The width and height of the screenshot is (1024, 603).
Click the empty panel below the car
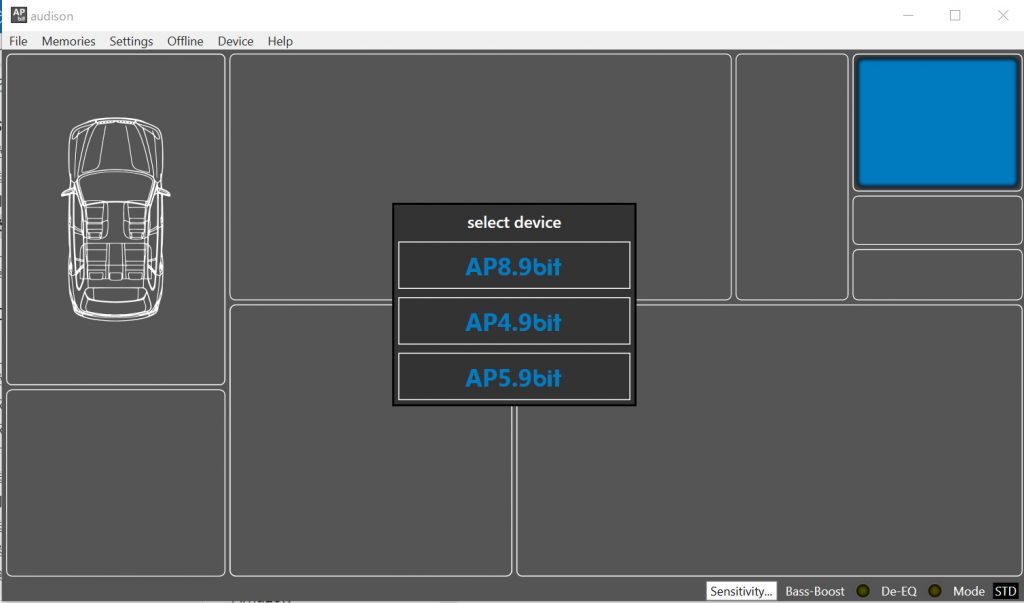coord(116,483)
